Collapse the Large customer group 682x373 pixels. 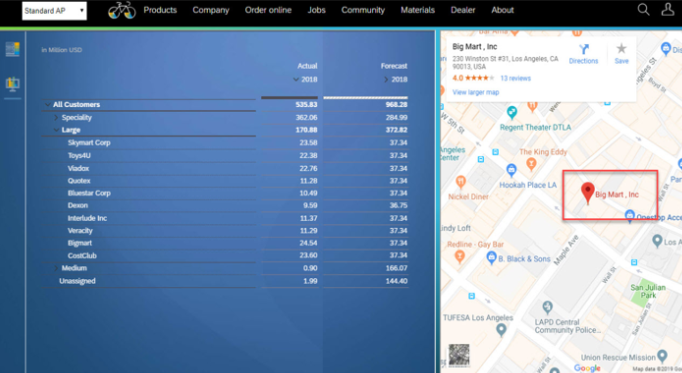click(56, 130)
